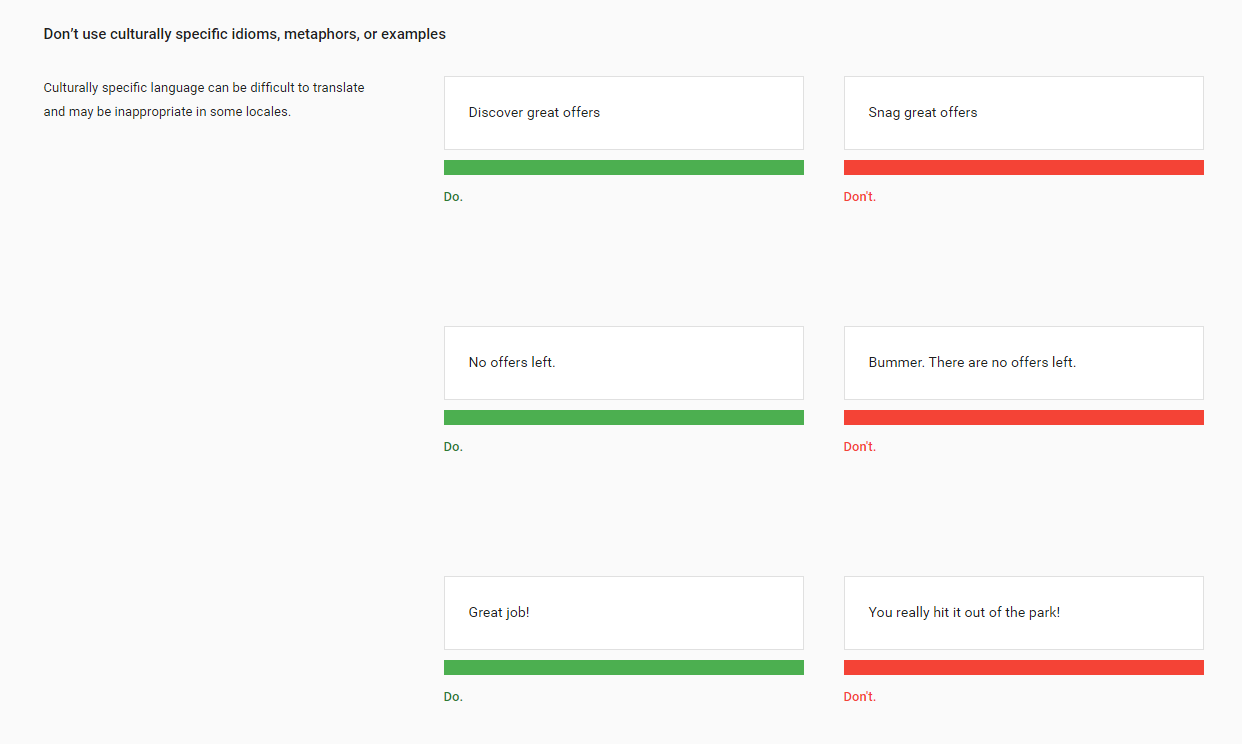Click 'Don't.' label below 'Snag great offers'

[859, 197]
